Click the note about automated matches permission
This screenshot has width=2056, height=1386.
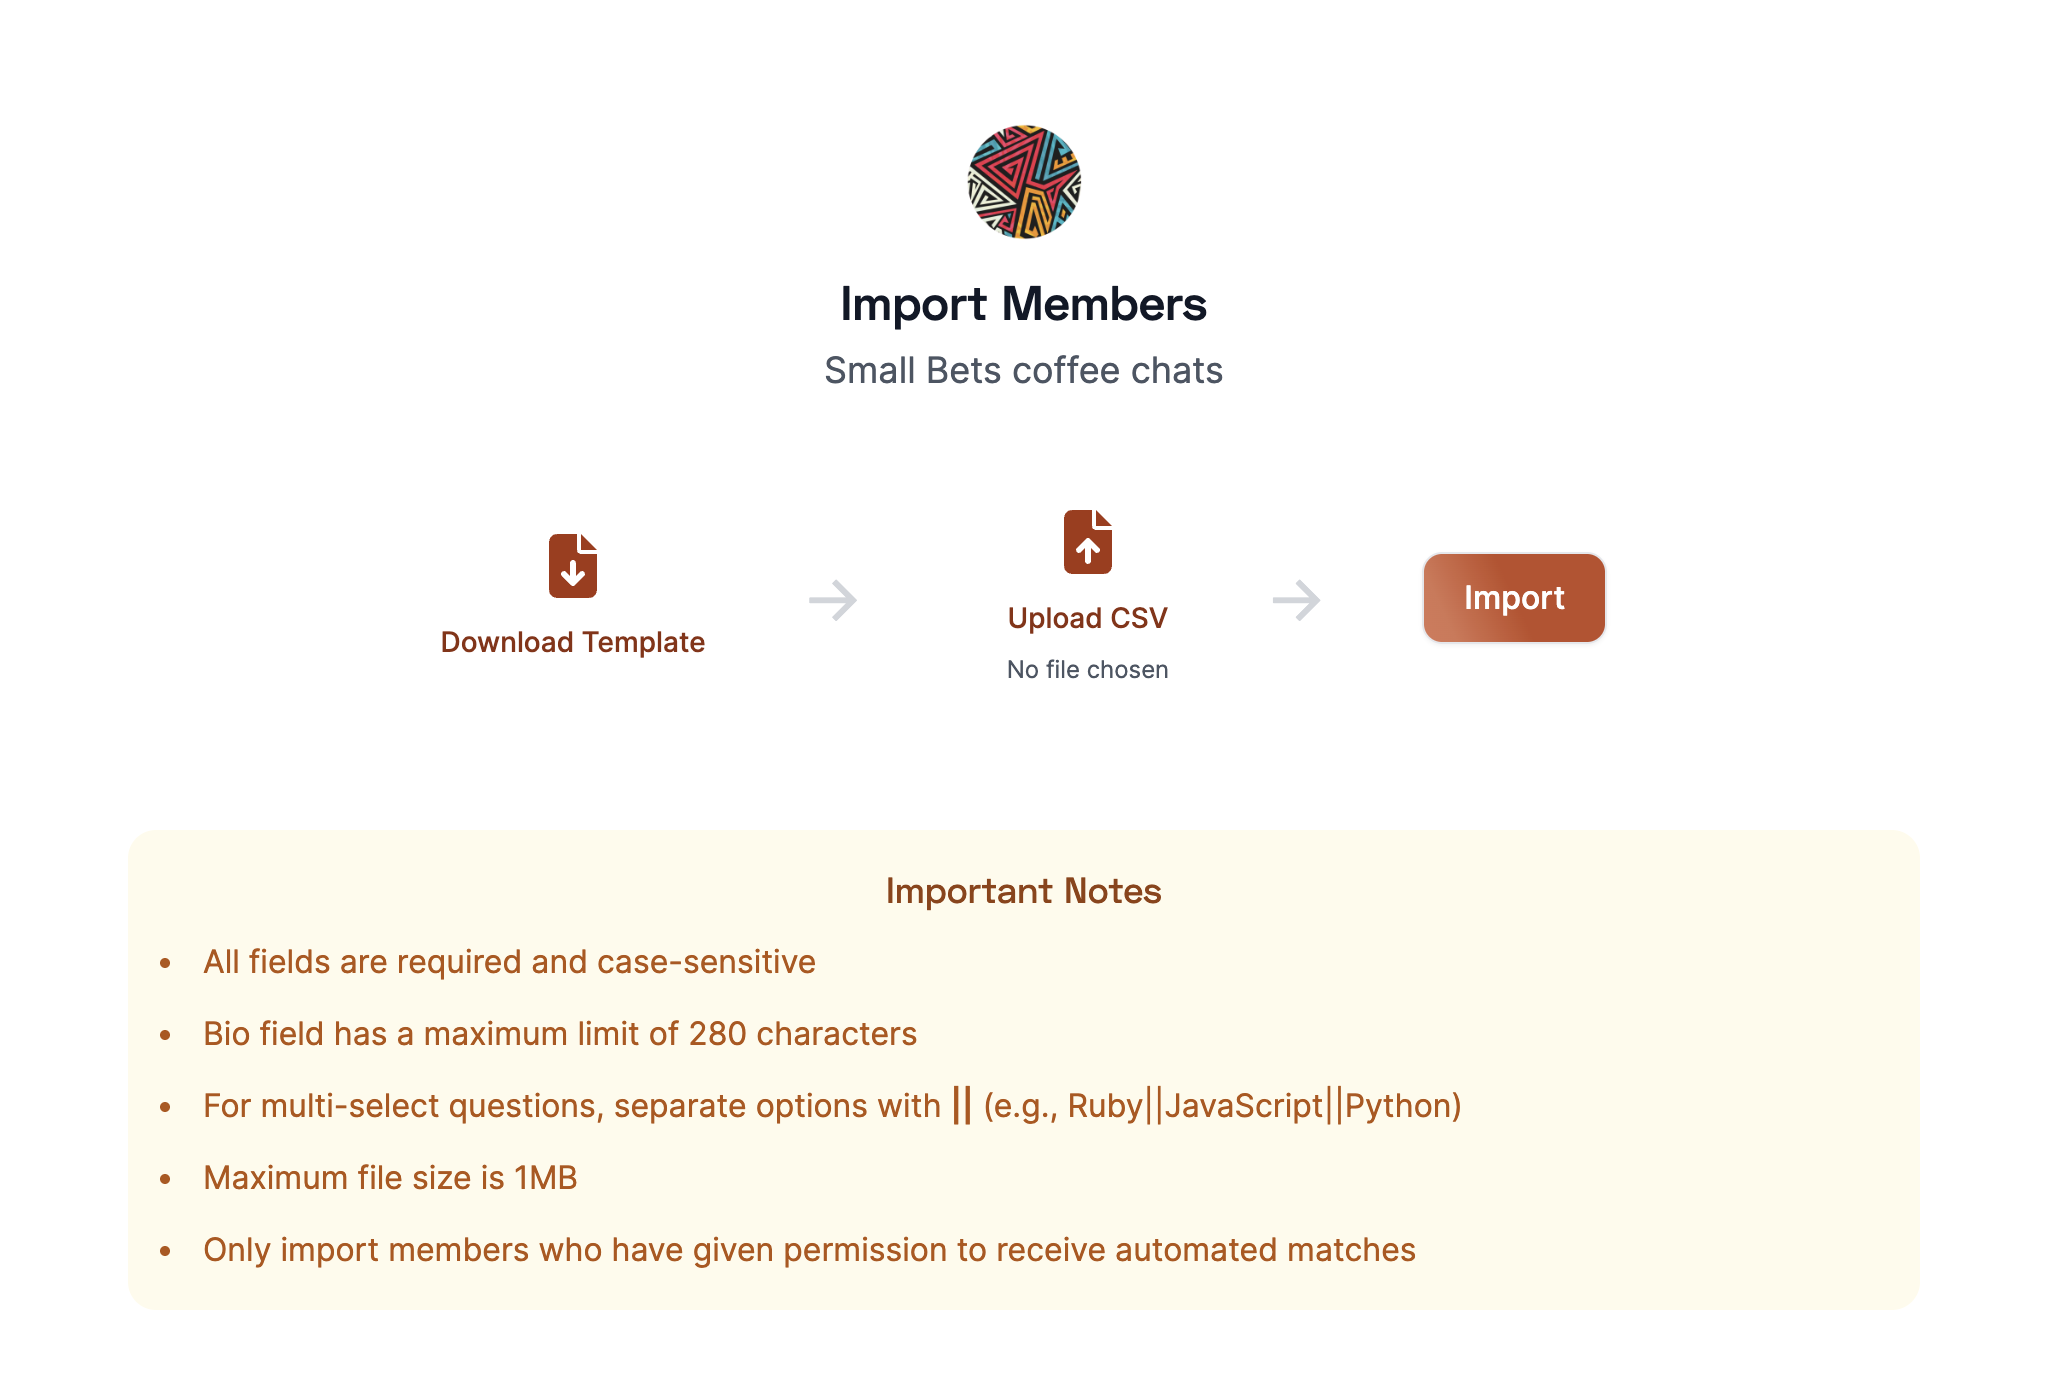point(809,1250)
